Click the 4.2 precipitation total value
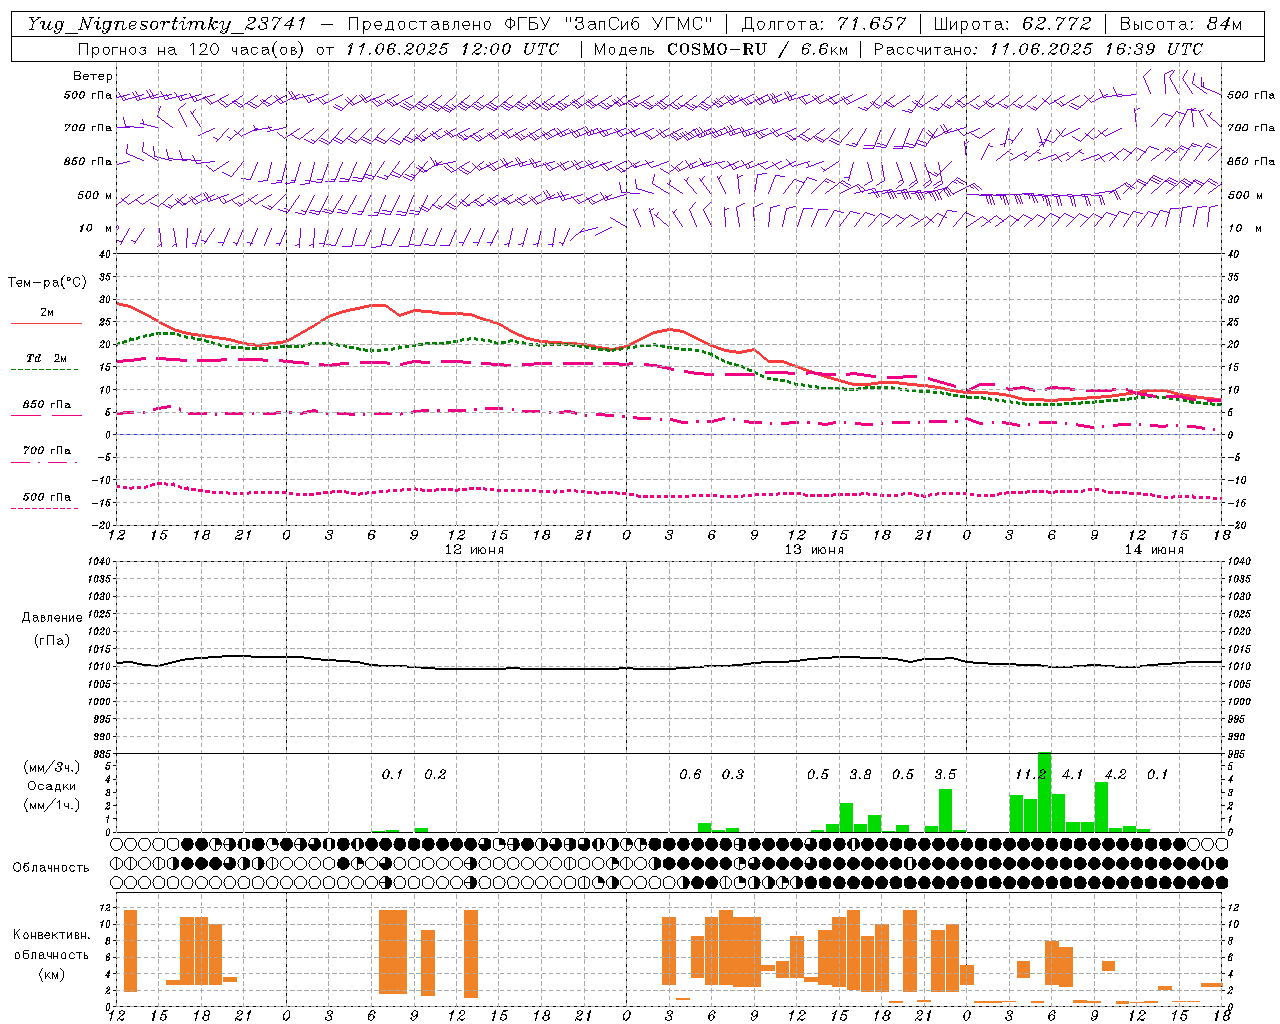The image size is (1280, 1024). click(1115, 774)
